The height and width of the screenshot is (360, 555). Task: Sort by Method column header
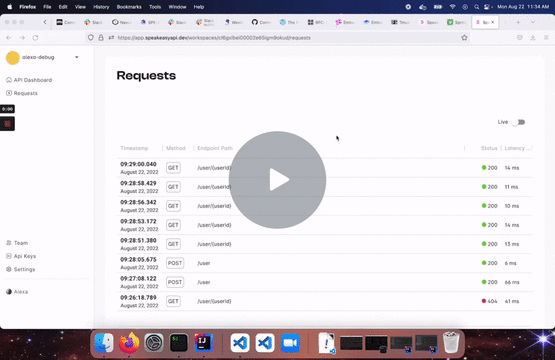176,148
